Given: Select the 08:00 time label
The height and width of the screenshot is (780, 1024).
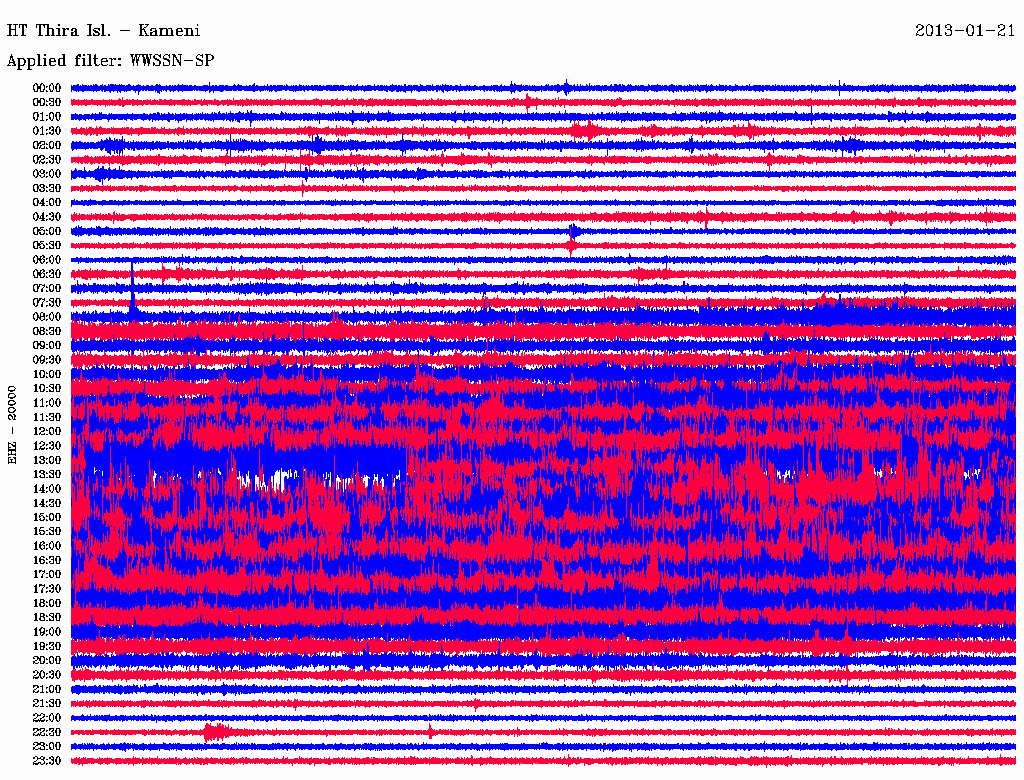Looking at the screenshot, I should click(46, 317).
